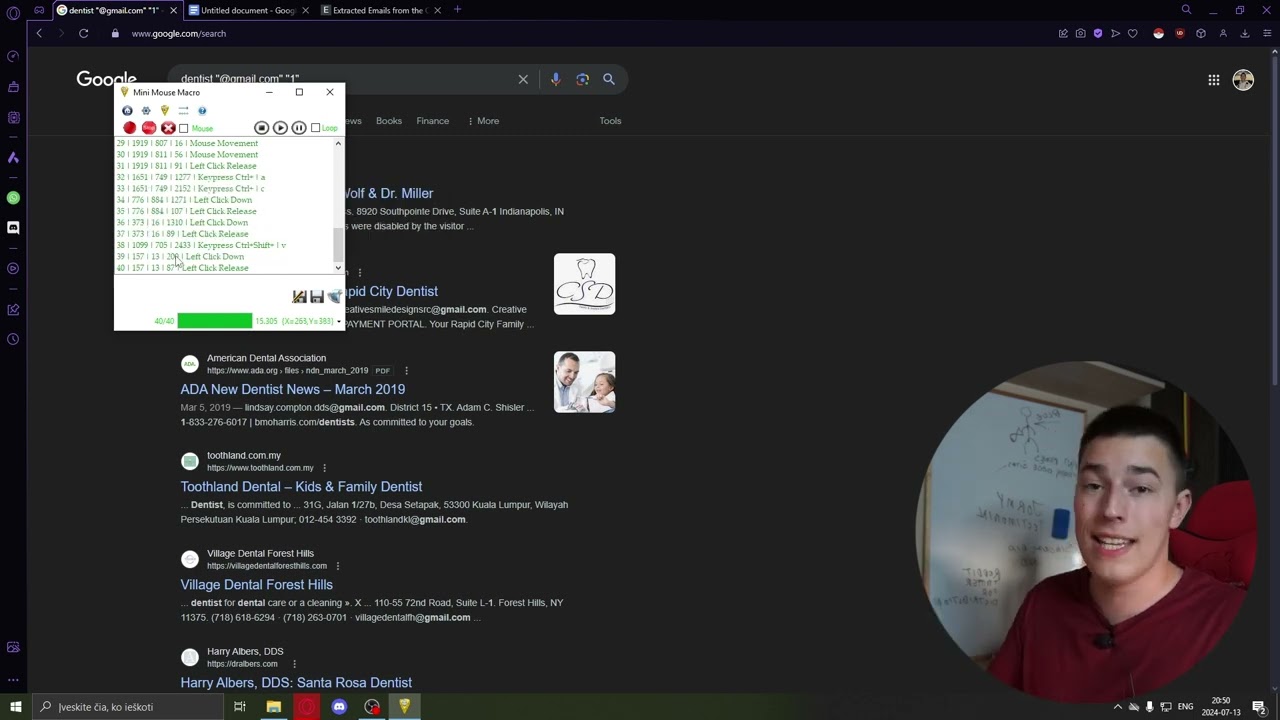Click the ADA result thumbnail image
The image size is (1280, 720).
coord(584,382)
